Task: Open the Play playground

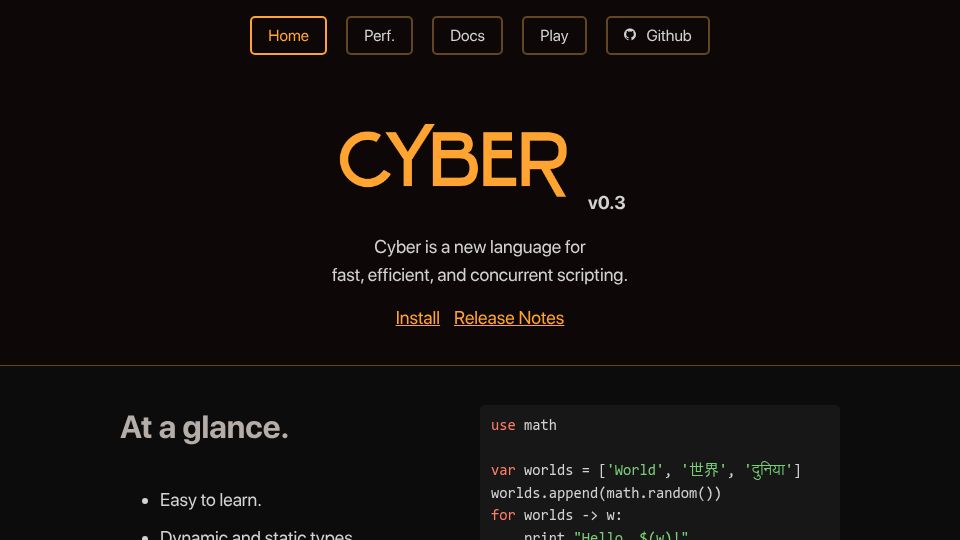Action: [554, 36]
